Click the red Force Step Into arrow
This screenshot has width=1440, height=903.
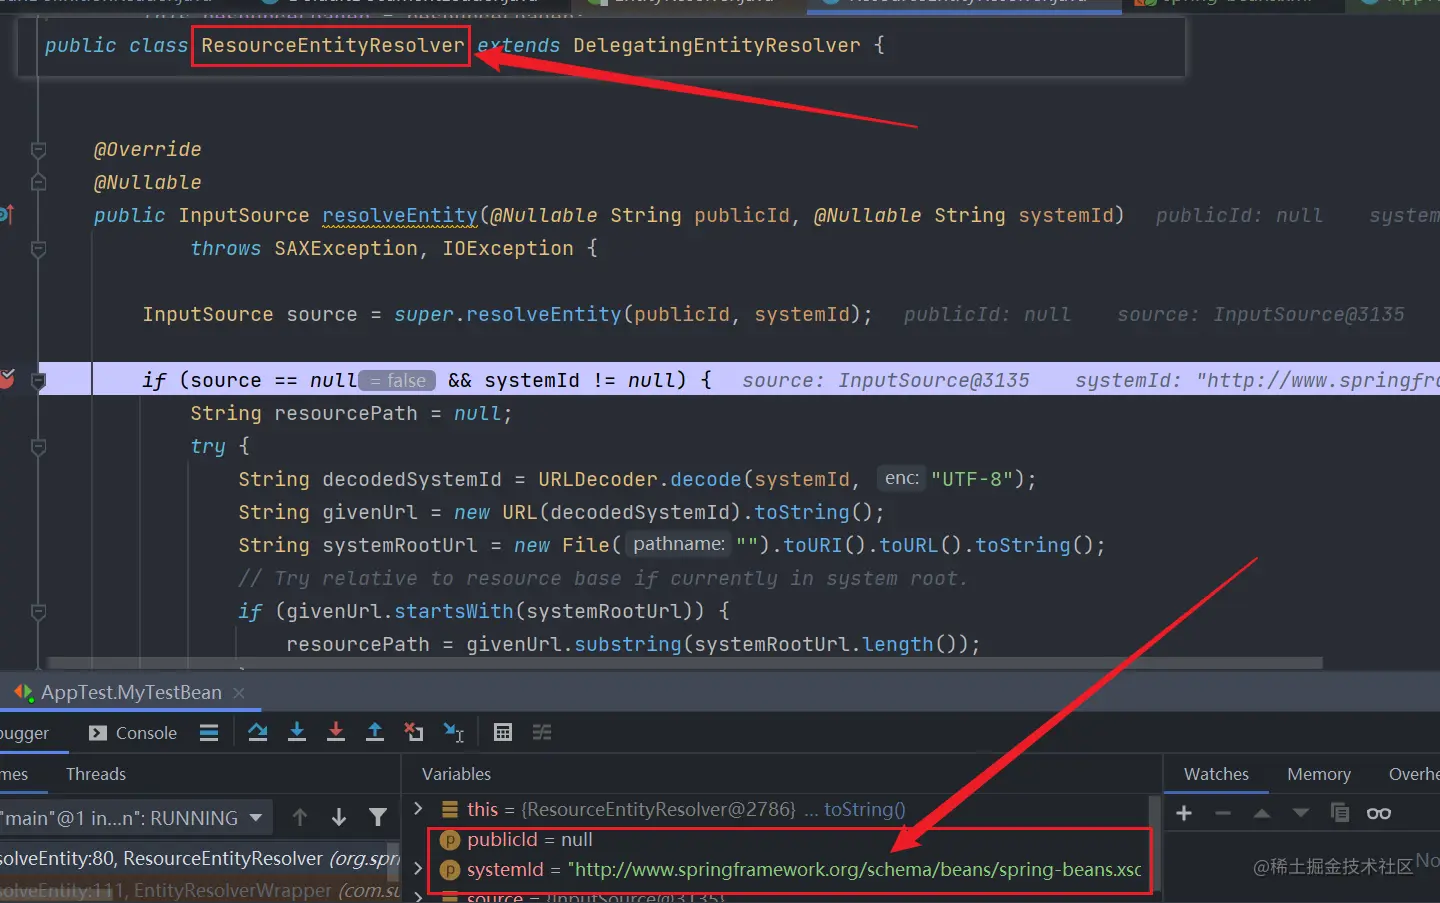tap(336, 733)
